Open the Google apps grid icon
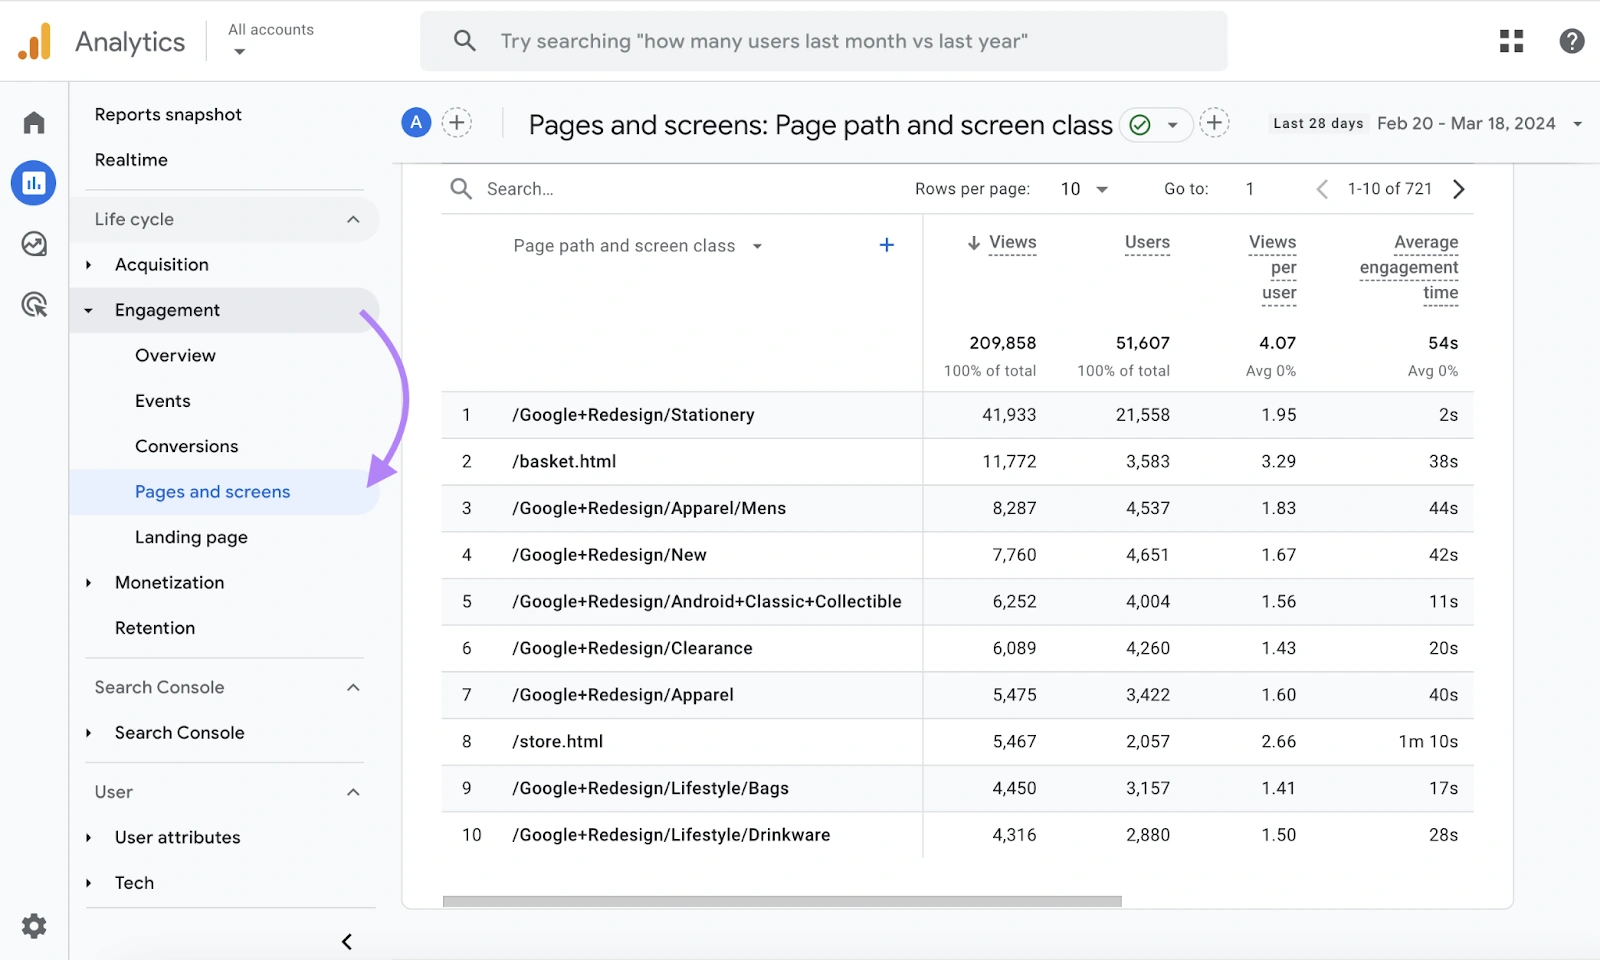This screenshot has height=960, width=1600. (1512, 41)
